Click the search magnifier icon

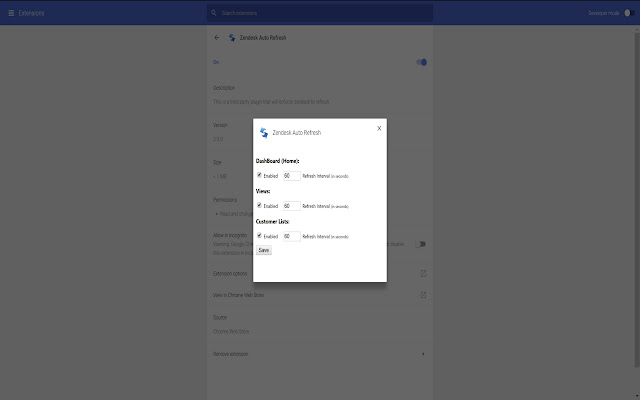tap(213, 13)
